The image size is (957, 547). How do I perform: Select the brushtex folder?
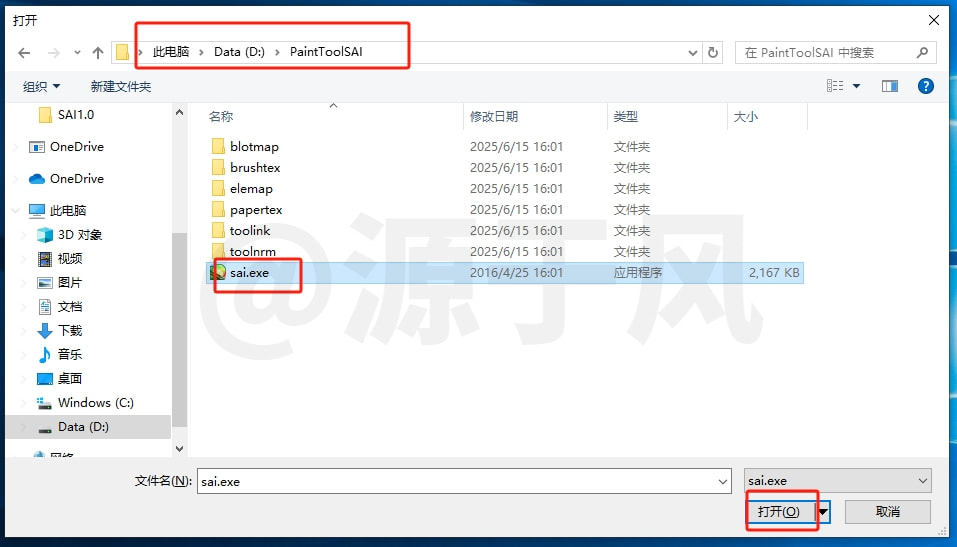click(255, 167)
